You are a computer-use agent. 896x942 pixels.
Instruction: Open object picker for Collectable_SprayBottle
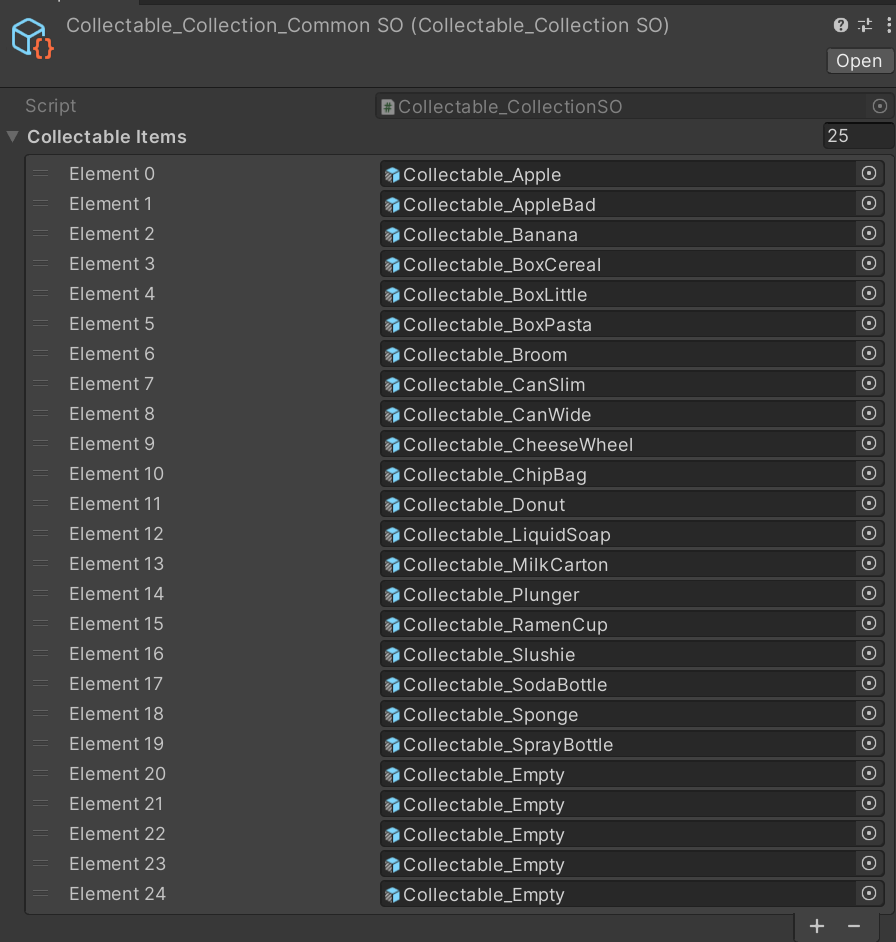(x=869, y=744)
